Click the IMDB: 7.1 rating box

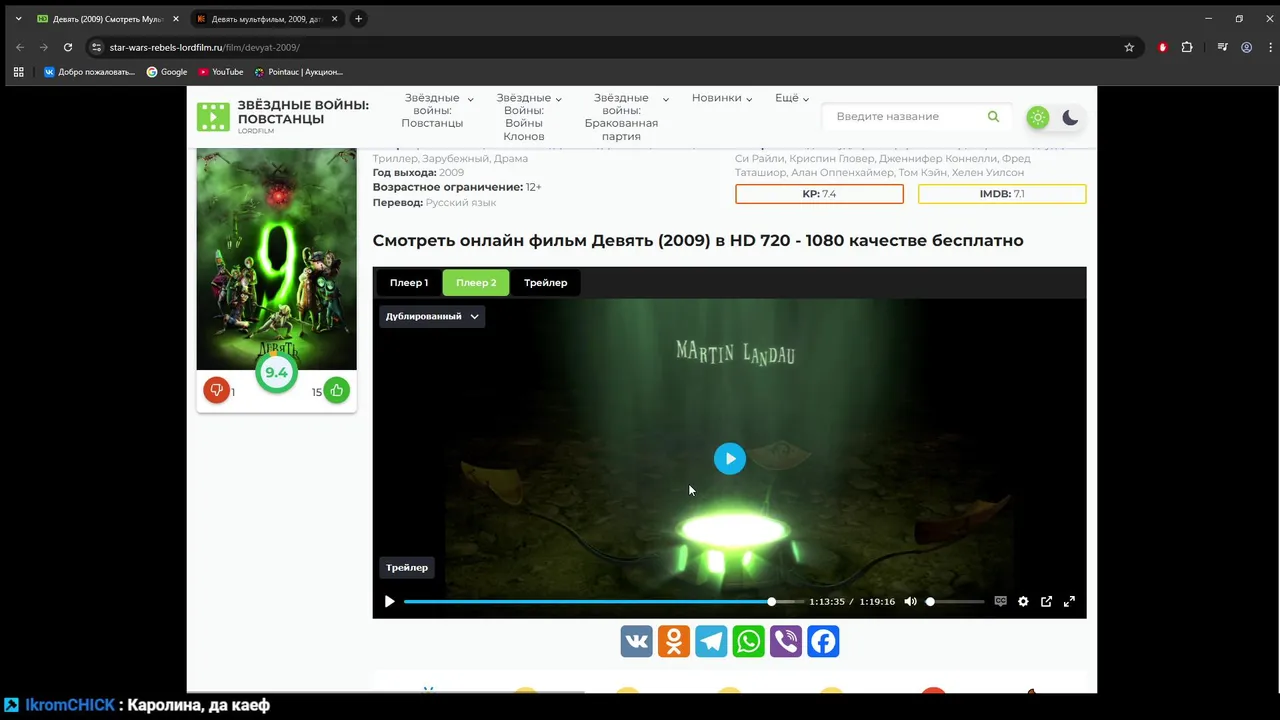[x=1002, y=194]
